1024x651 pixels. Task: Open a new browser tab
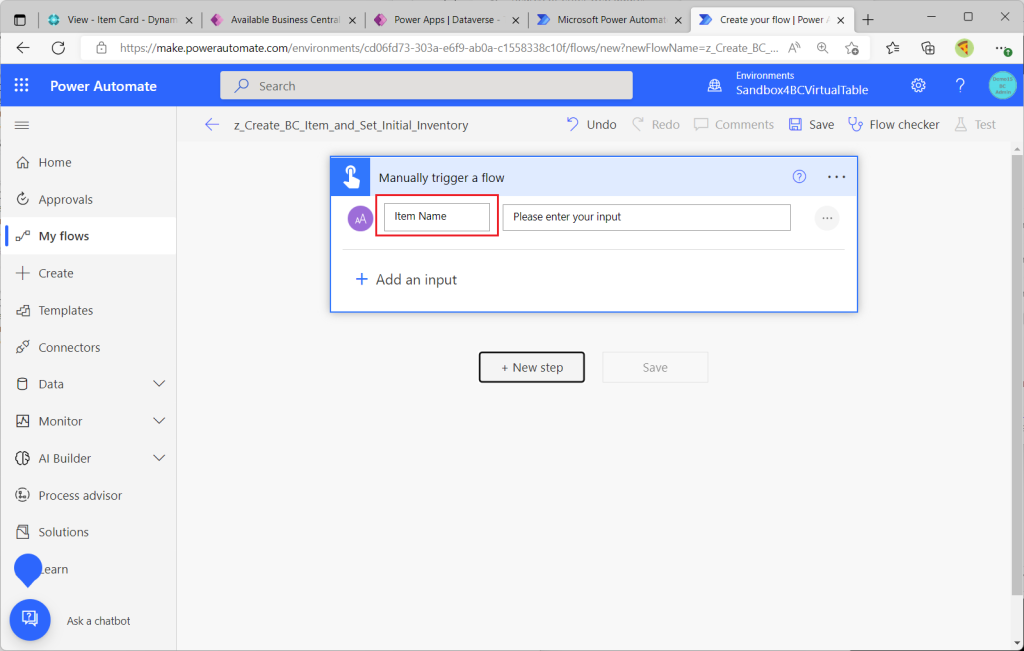click(x=867, y=20)
